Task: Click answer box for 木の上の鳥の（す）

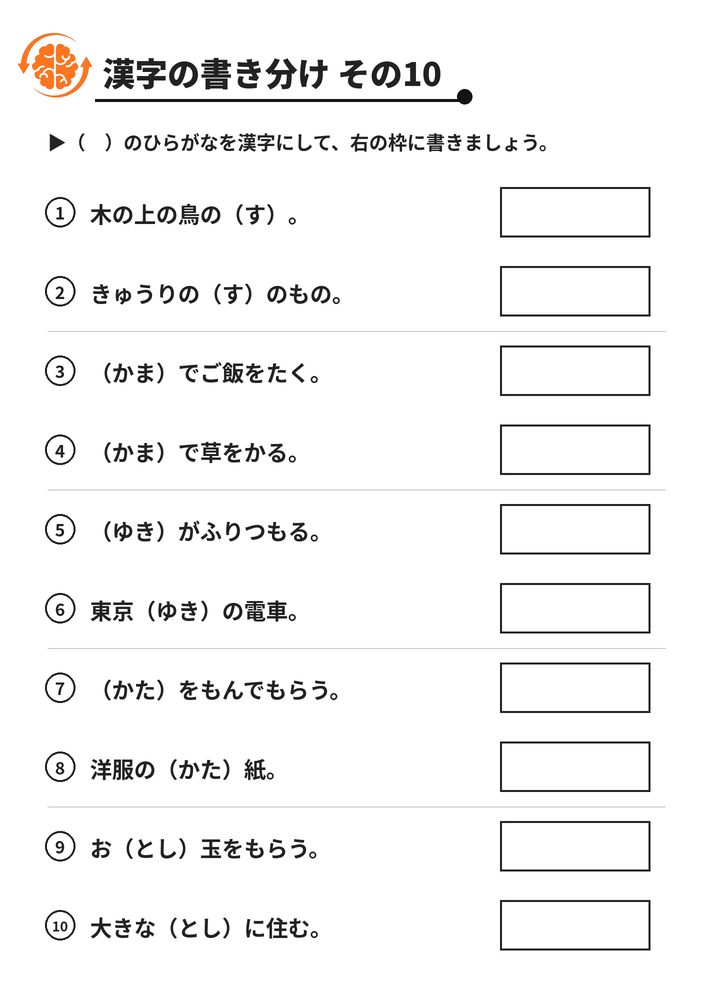Action: point(575,212)
